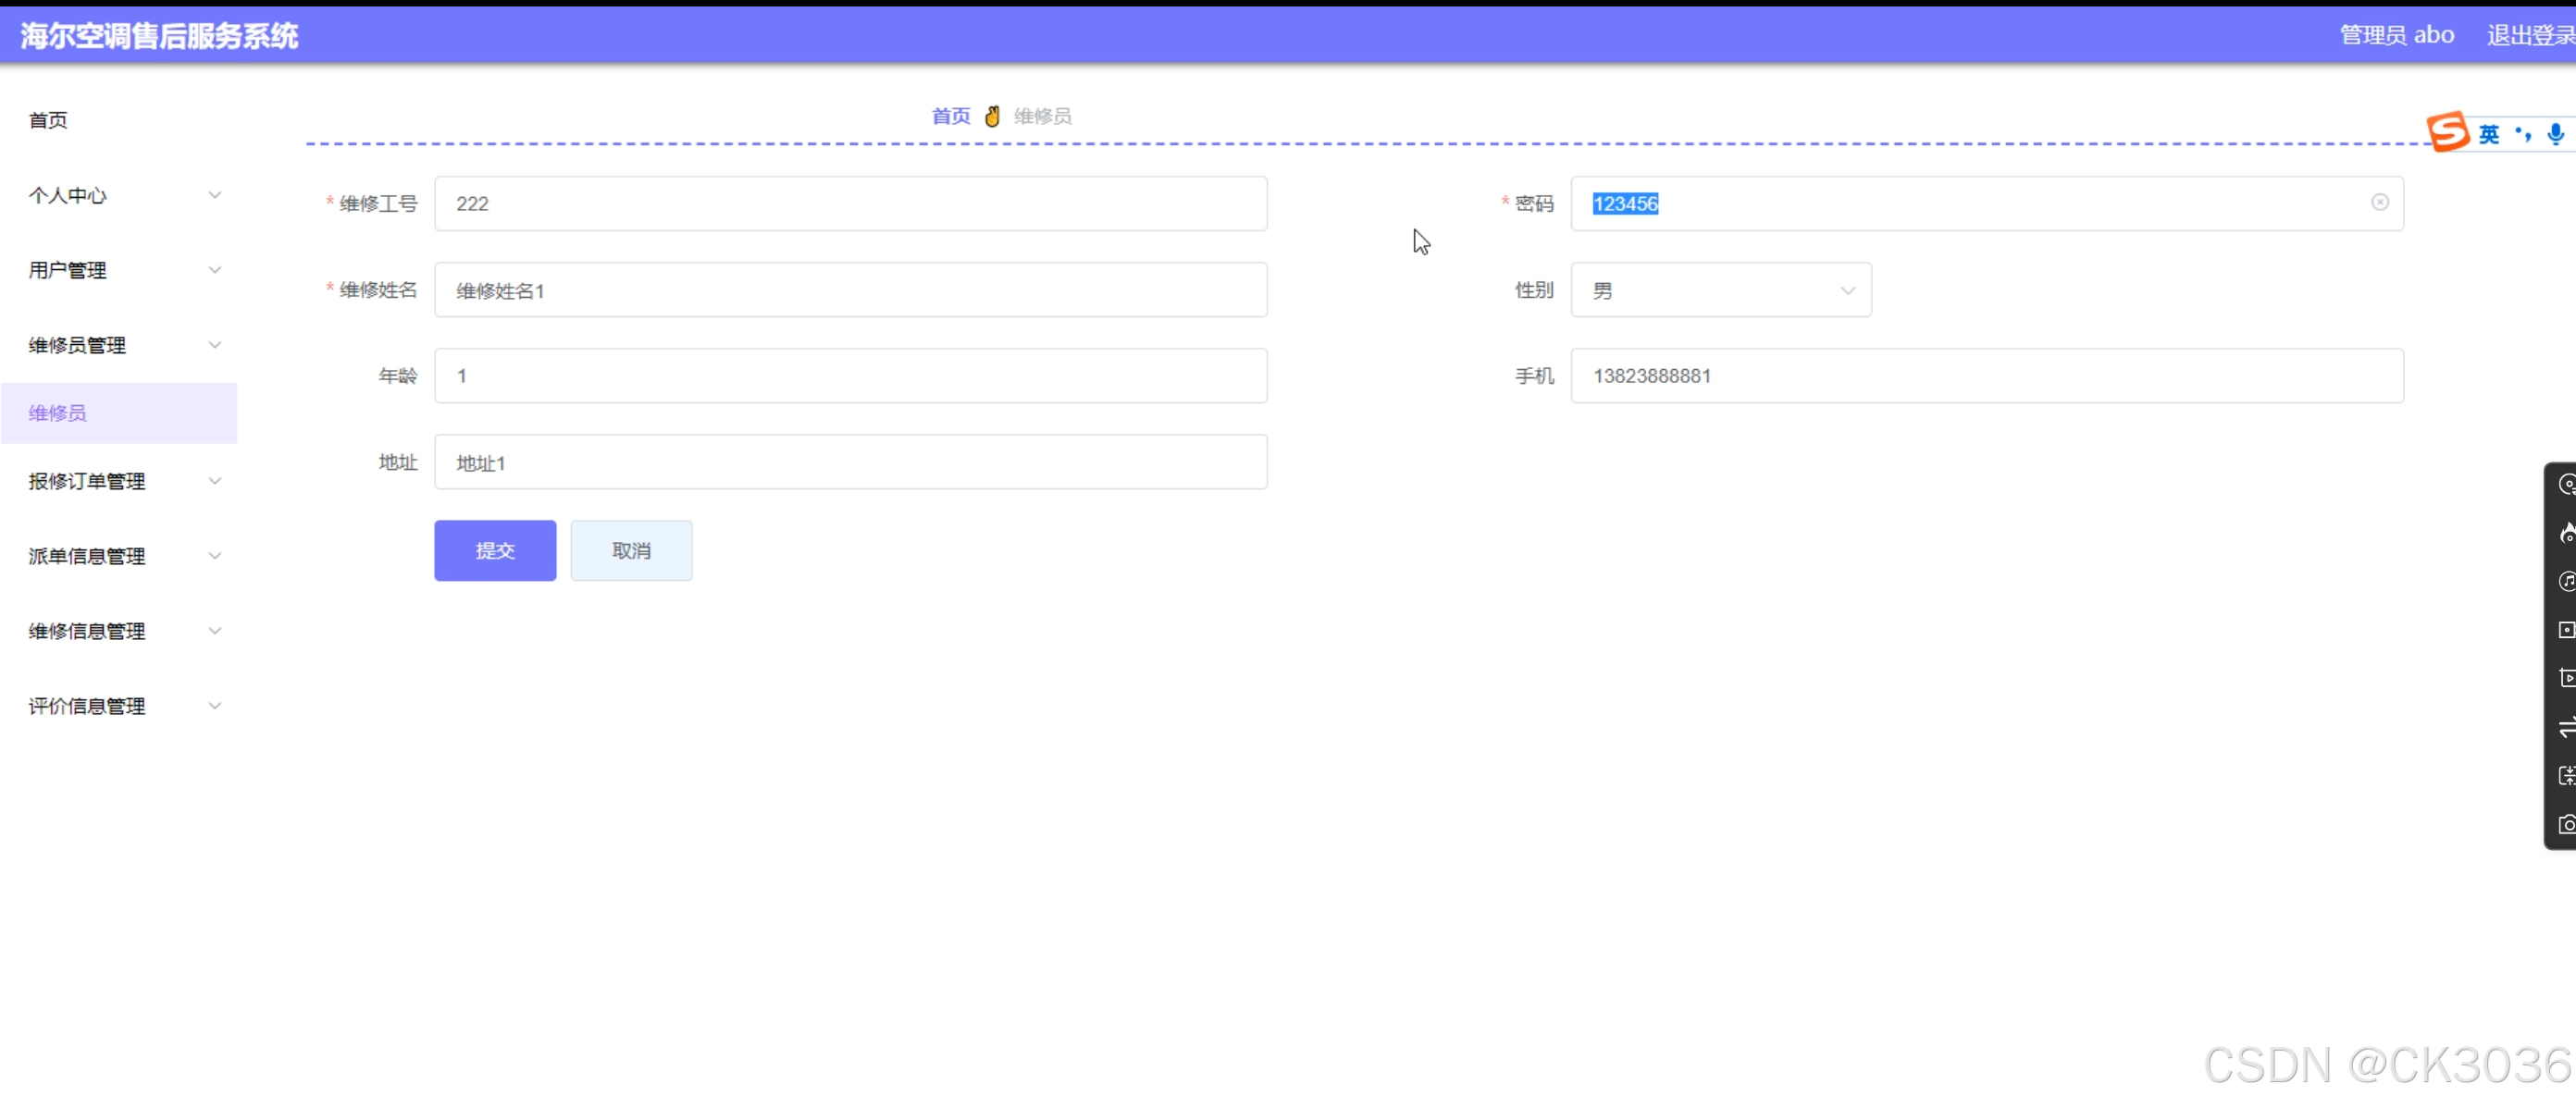The width and height of the screenshot is (2576, 1108).
Task: Click the hand emoji icon in breadcrumb
Action: pos(992,116)
